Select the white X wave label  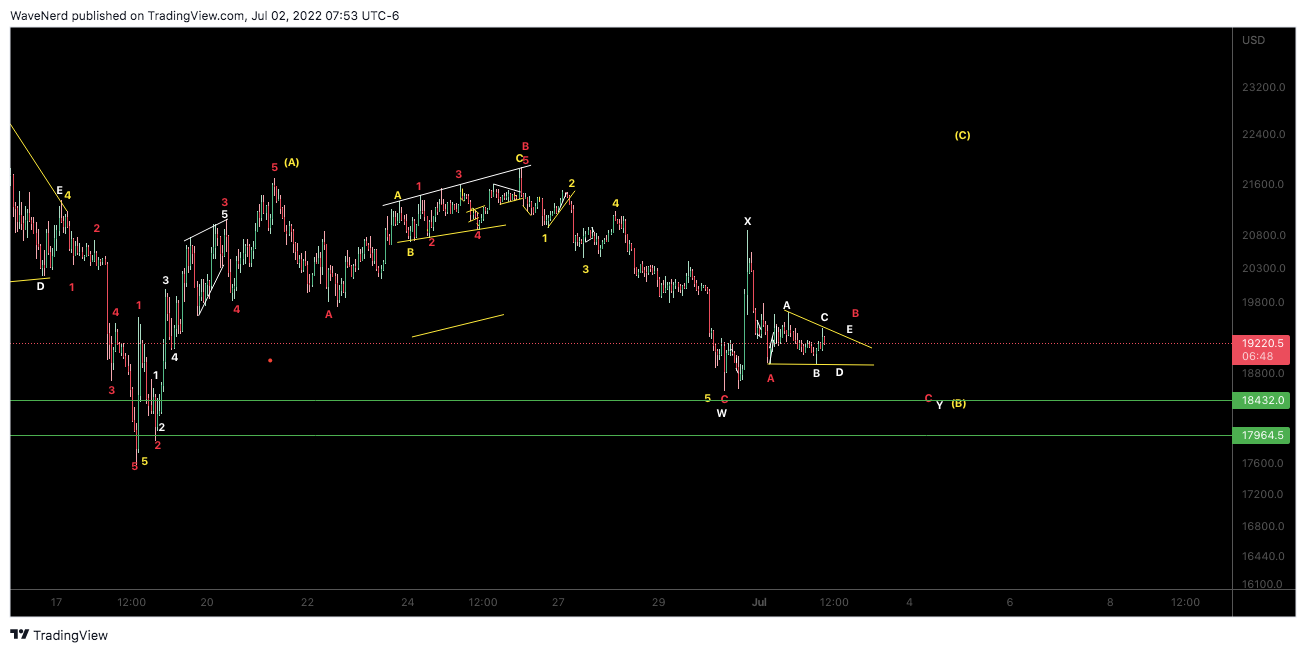(x=747, y=221)
